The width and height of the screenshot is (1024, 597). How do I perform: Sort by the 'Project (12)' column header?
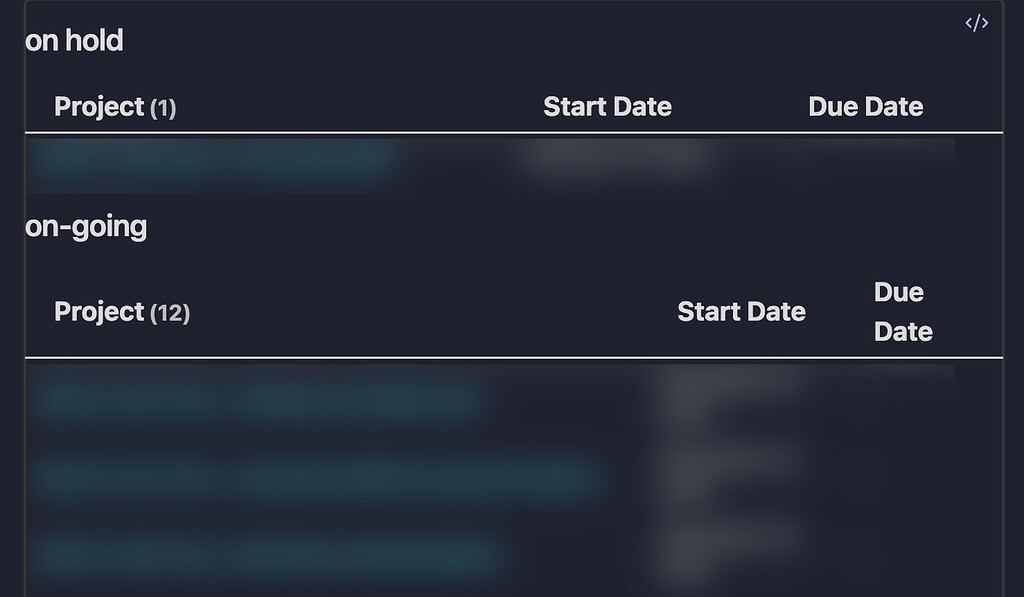point(122,311)
